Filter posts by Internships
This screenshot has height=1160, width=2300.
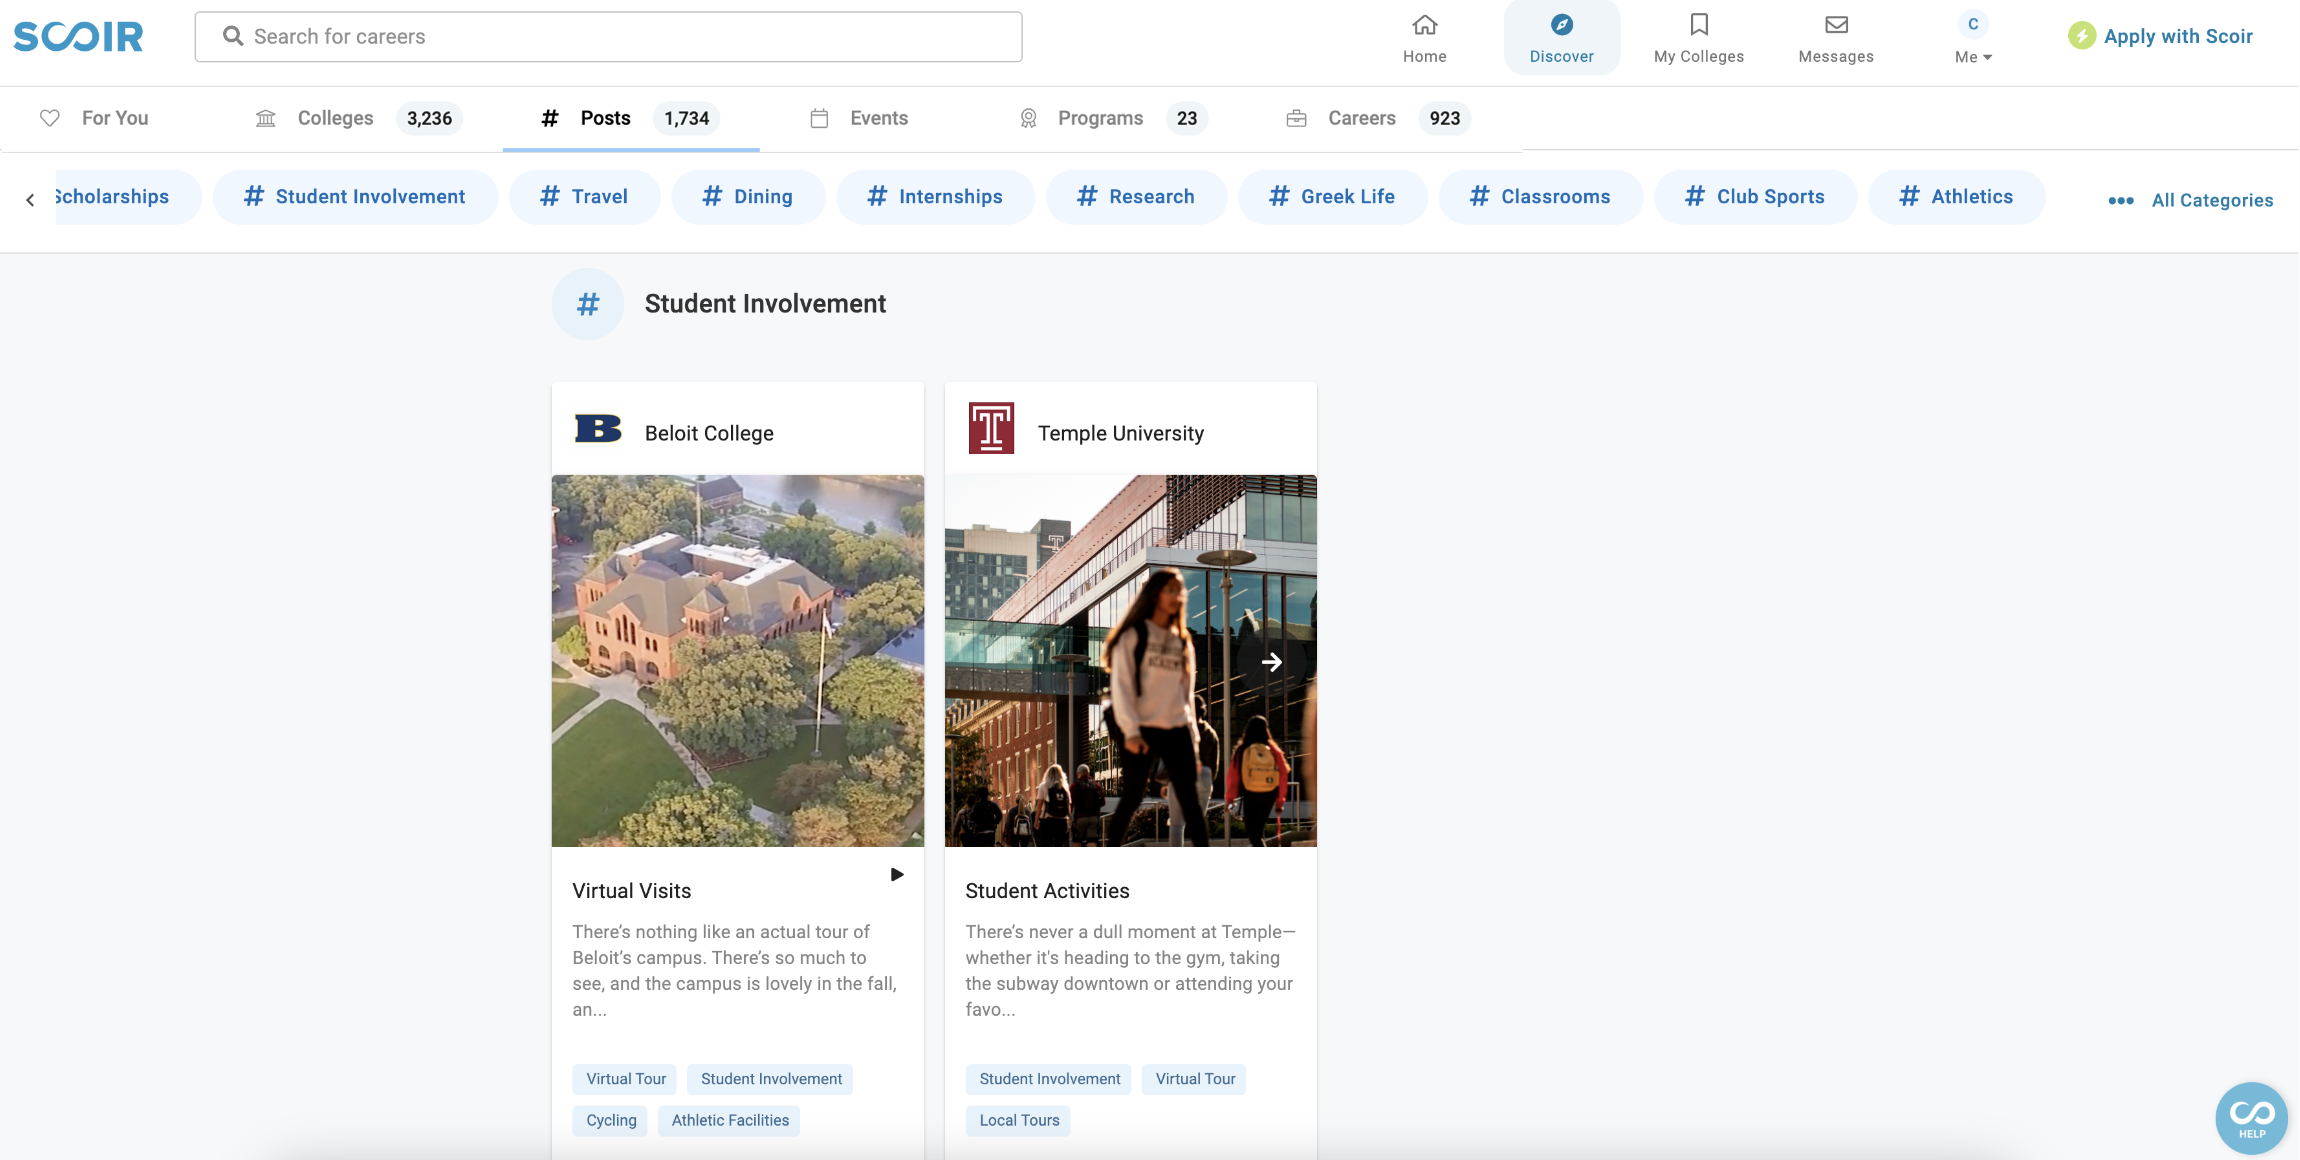click(x=935, y=197)
